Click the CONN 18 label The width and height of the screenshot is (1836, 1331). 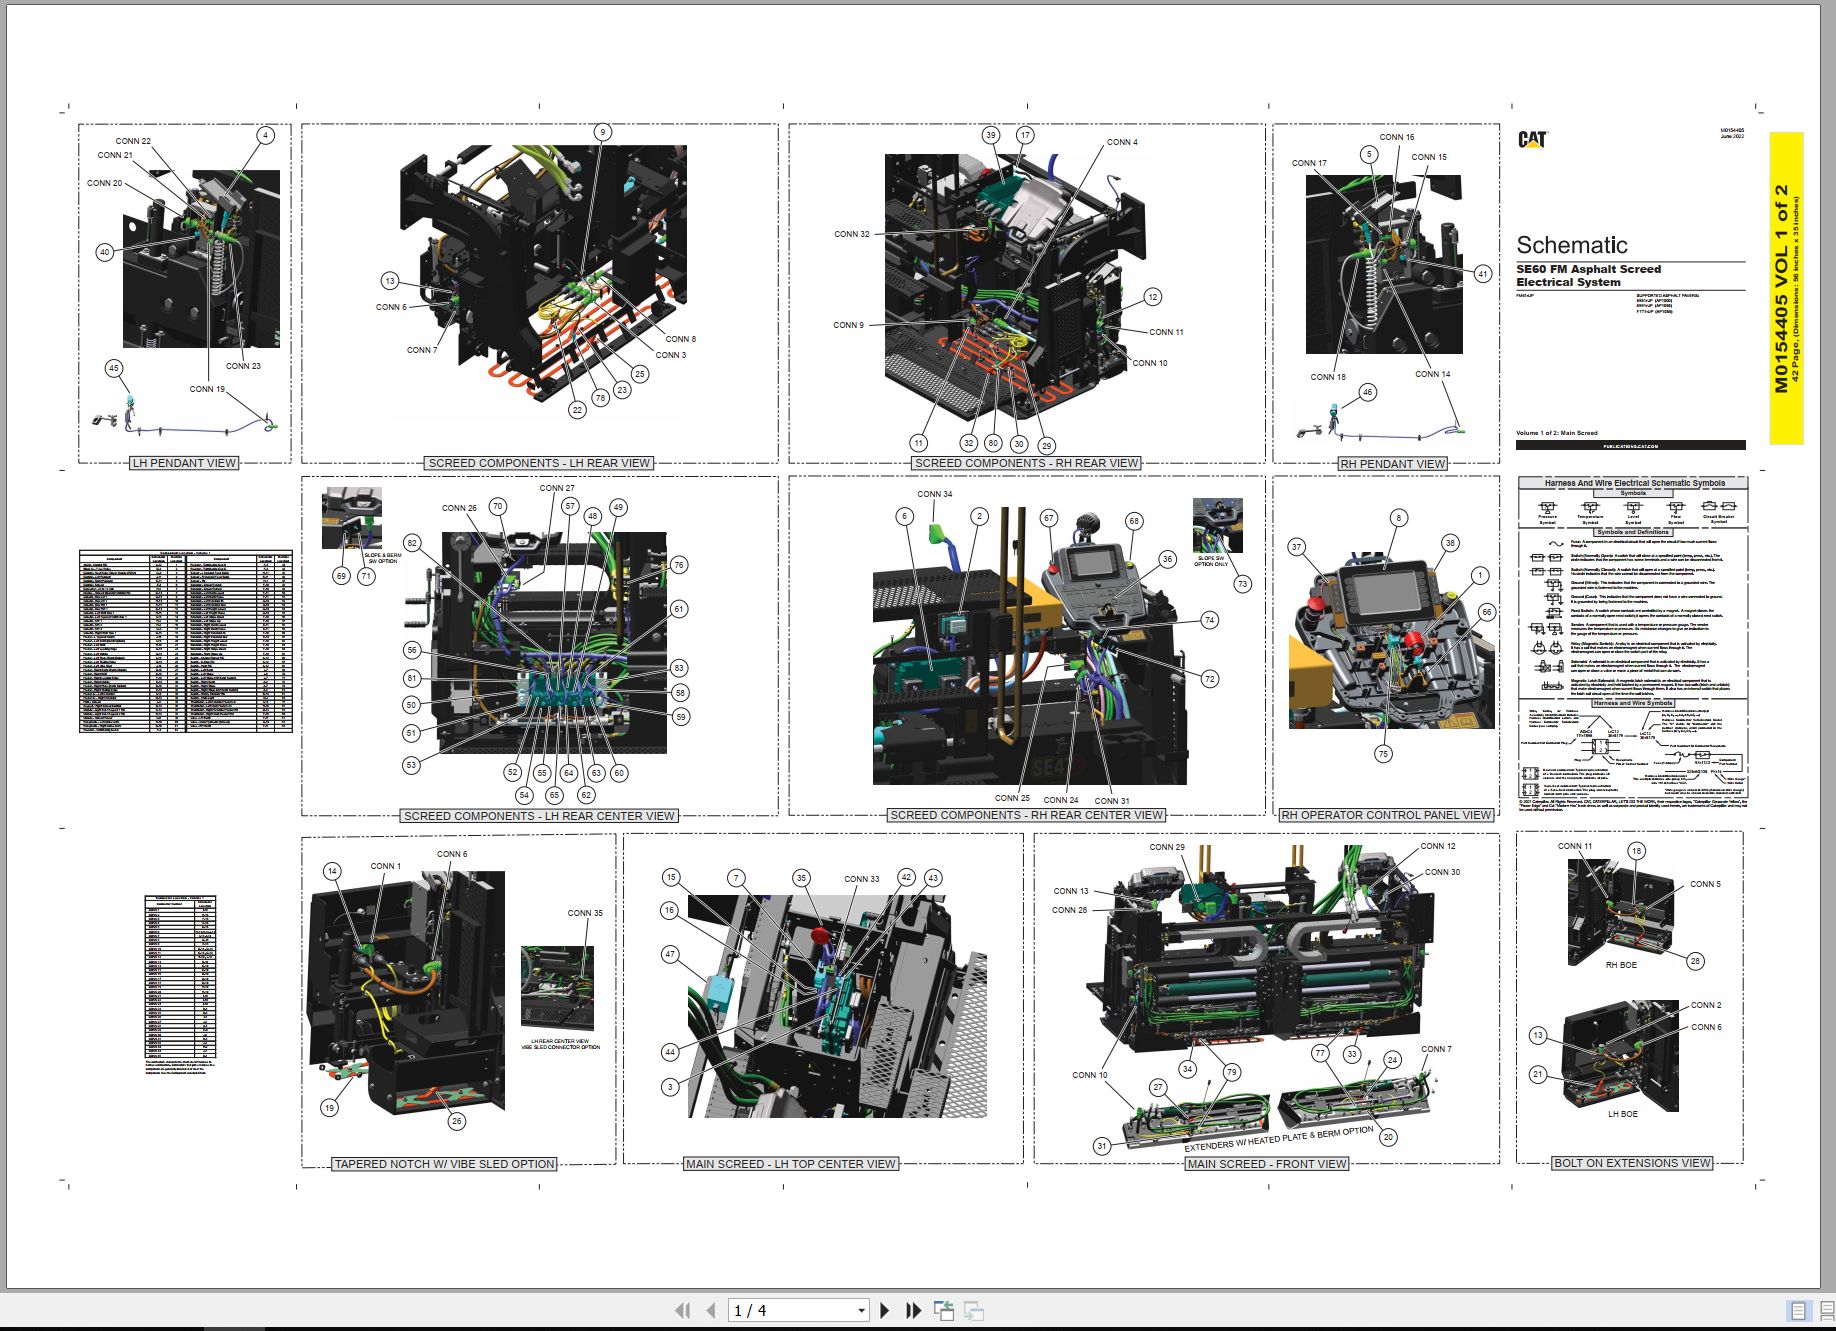[x=1328, y=377]
